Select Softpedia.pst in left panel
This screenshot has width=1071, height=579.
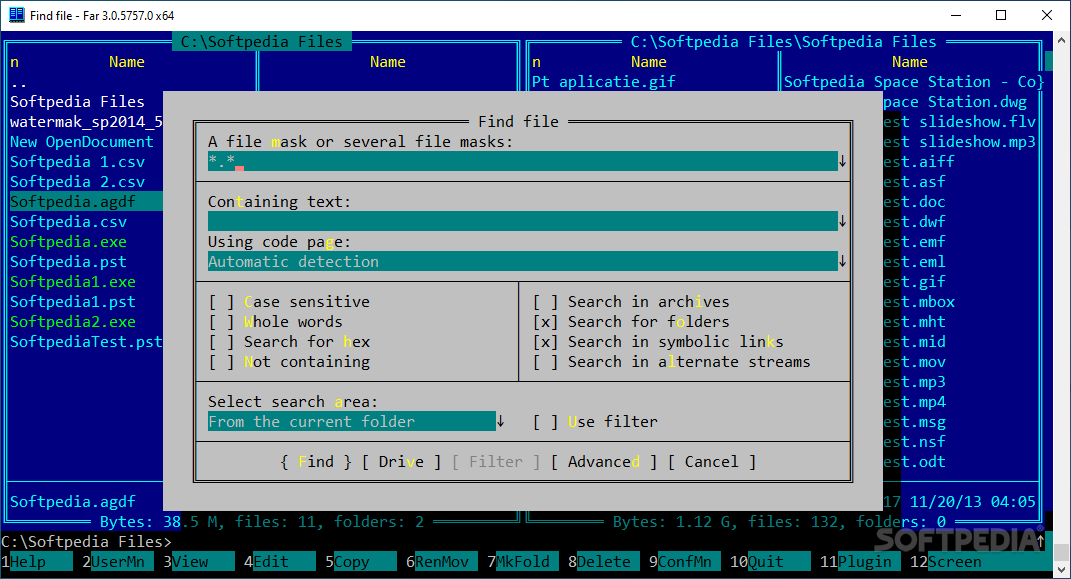68,262
